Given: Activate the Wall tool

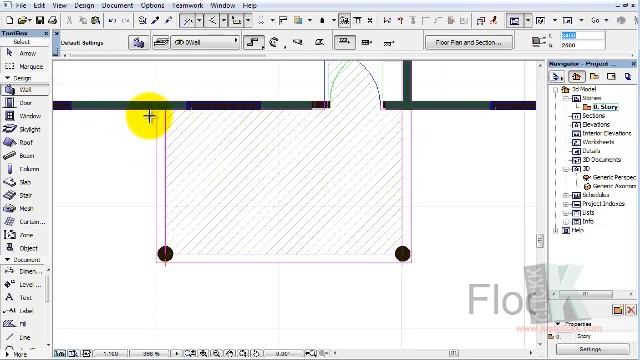Looking at the screenshot, I should [24, 89].
